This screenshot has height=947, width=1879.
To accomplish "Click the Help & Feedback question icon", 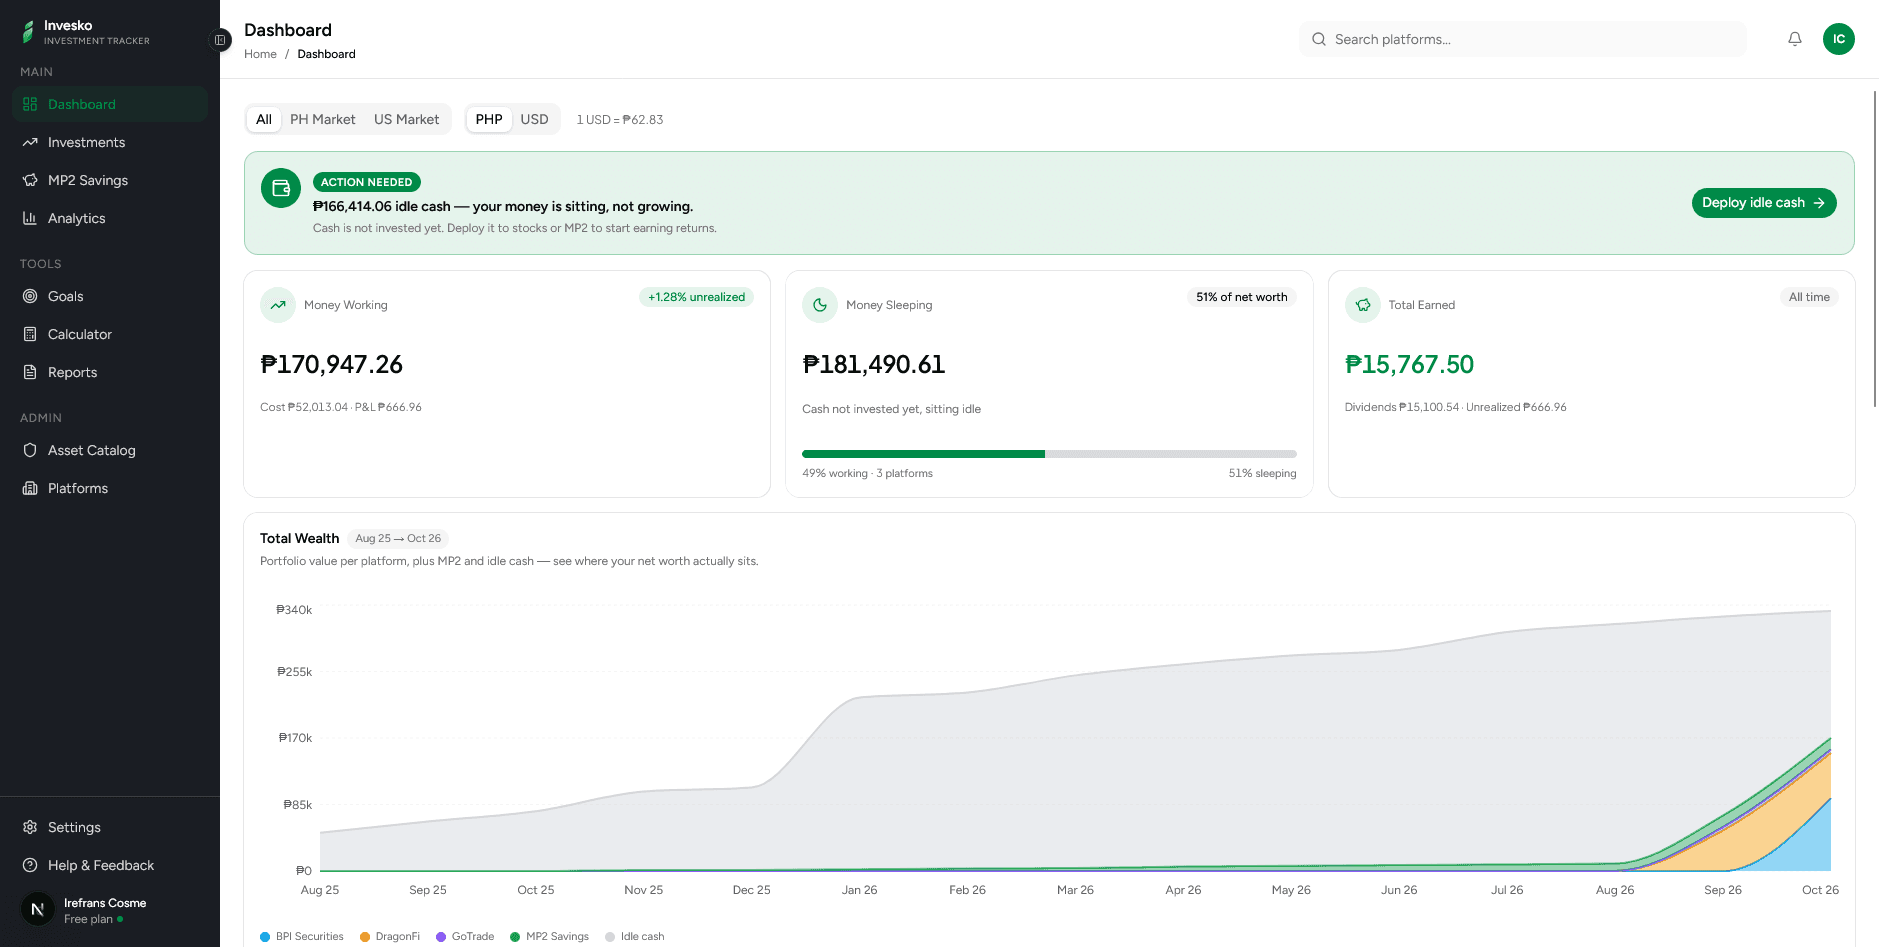I will click(30, 865).
